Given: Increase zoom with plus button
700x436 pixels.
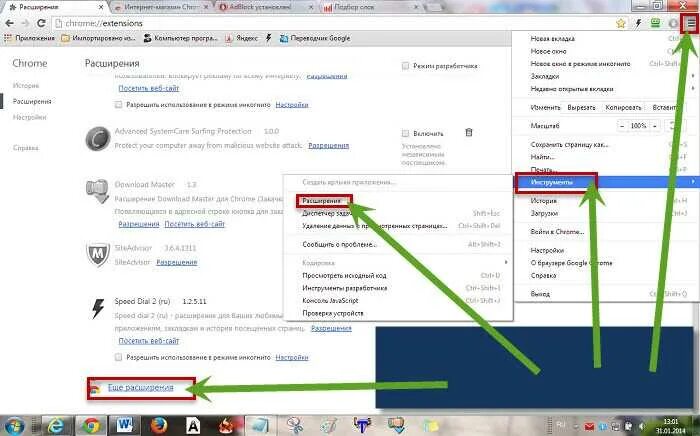Looking at the screenshot, I should [655, 126].
